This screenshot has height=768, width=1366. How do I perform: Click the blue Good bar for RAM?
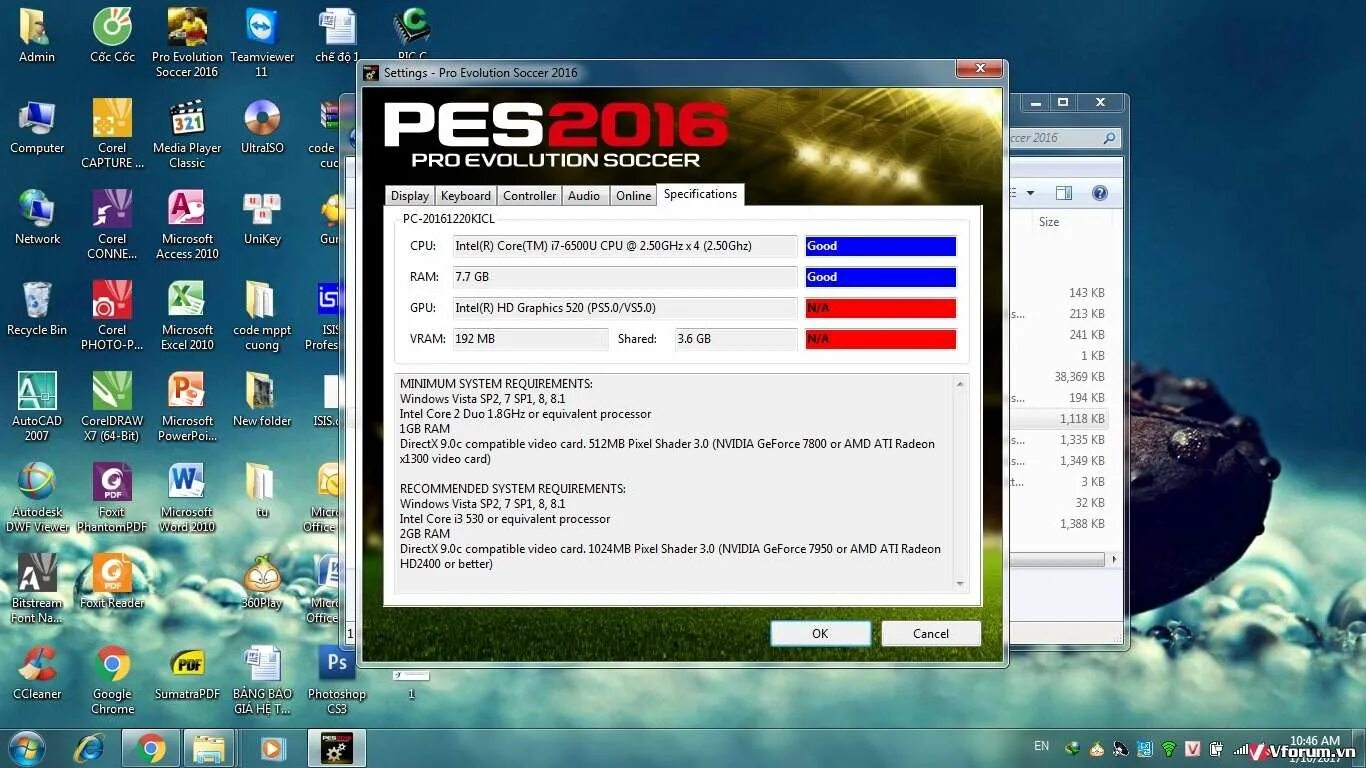pos(881,277)
